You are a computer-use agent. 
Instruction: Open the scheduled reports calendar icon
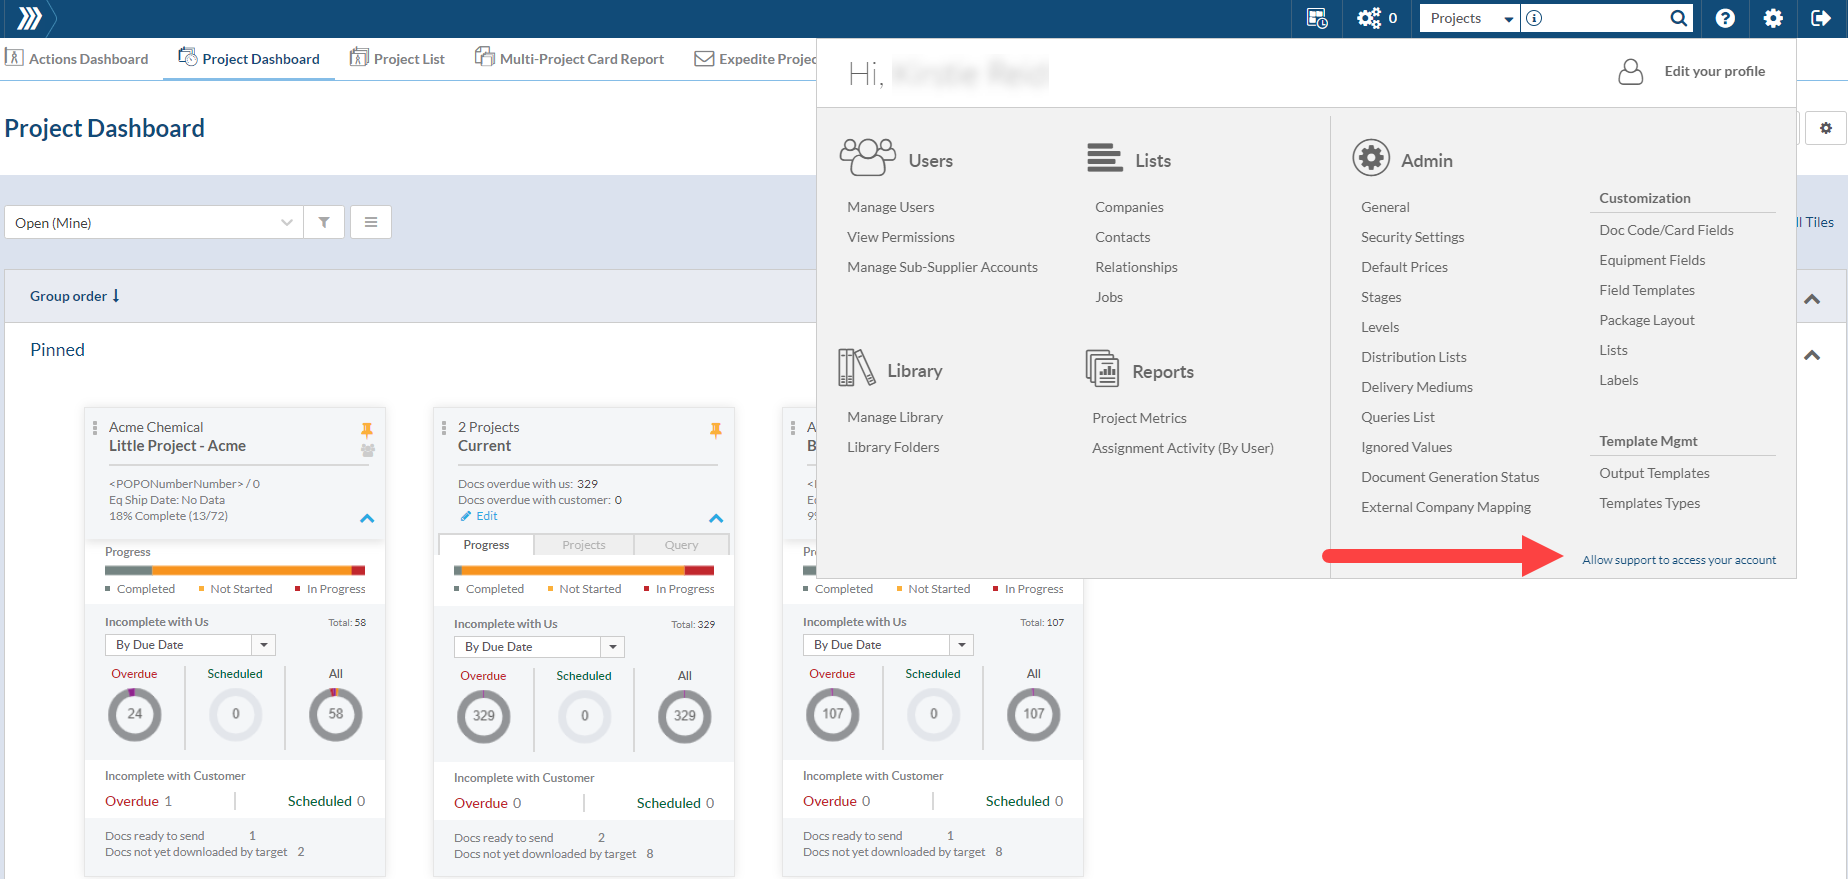tap(1317, 18)
